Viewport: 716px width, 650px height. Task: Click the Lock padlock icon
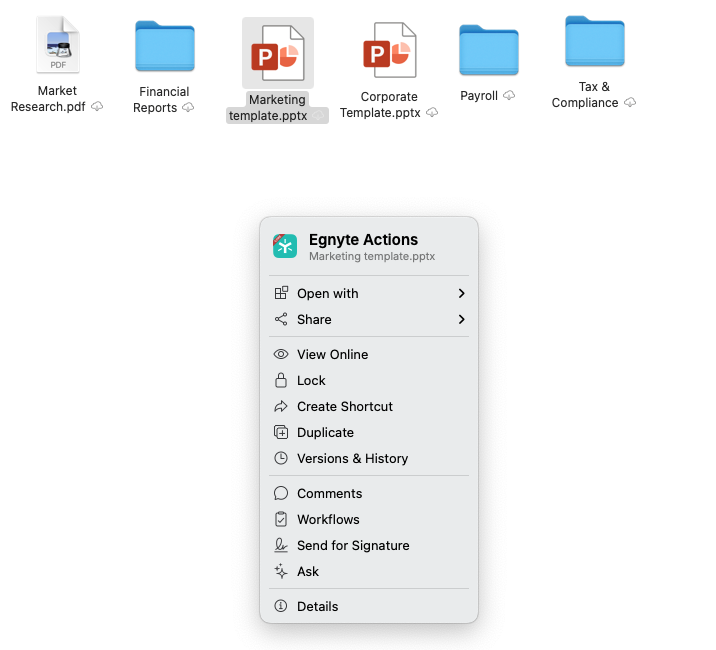(x=281, y=380)
